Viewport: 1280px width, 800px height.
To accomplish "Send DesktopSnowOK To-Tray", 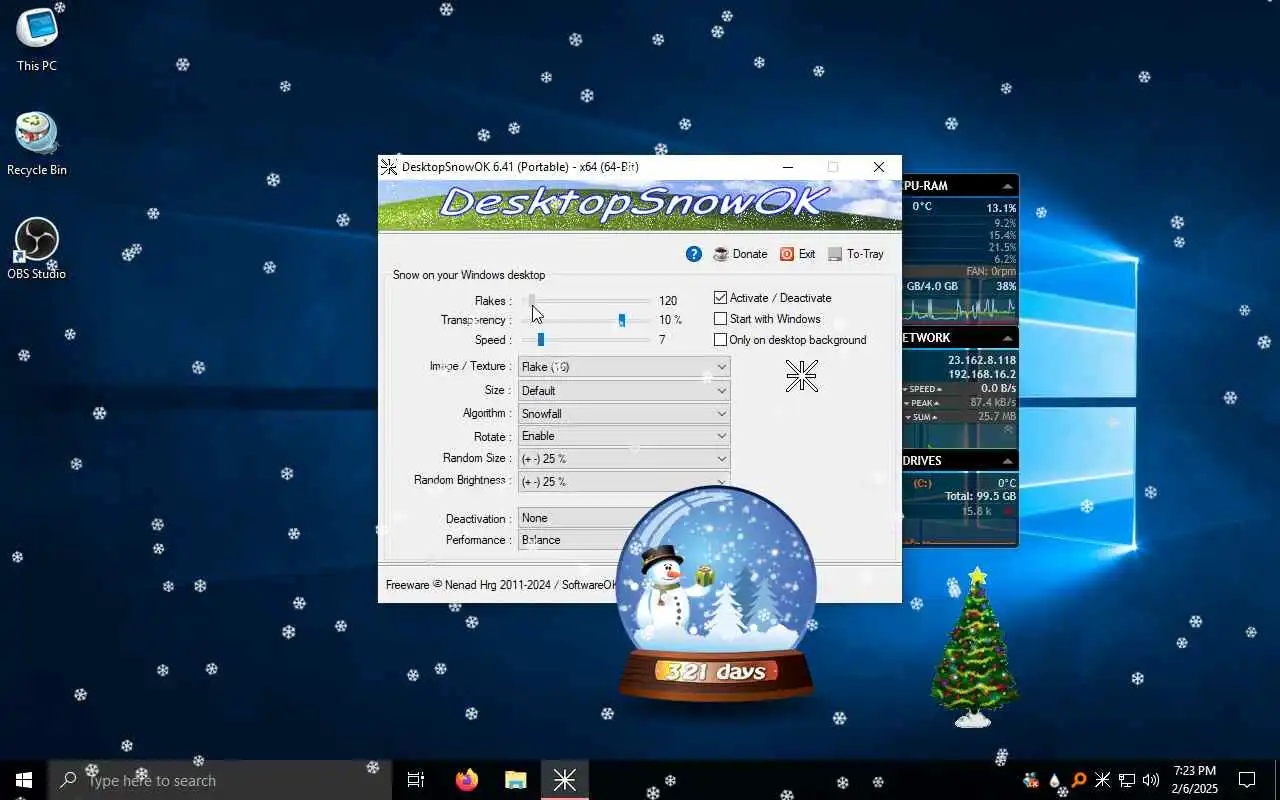I will coord(855,254).
